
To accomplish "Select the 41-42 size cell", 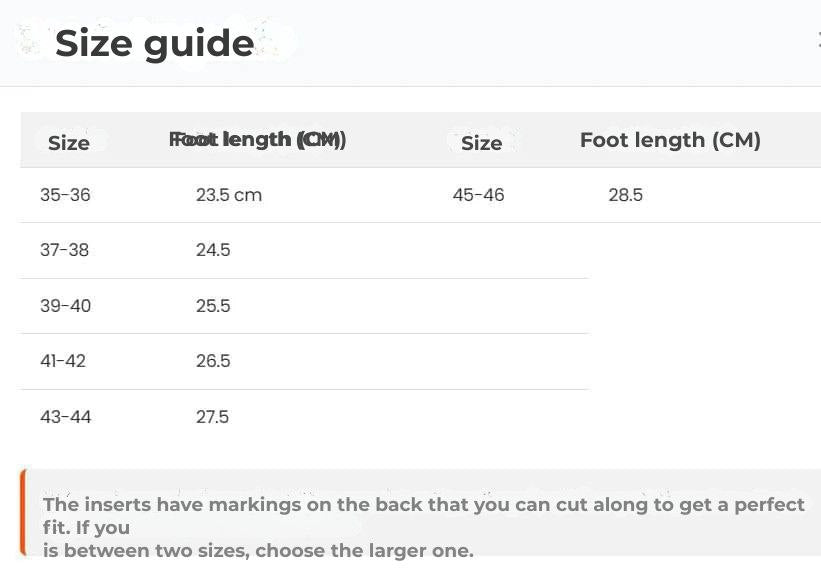I will [x=63, y=361].
